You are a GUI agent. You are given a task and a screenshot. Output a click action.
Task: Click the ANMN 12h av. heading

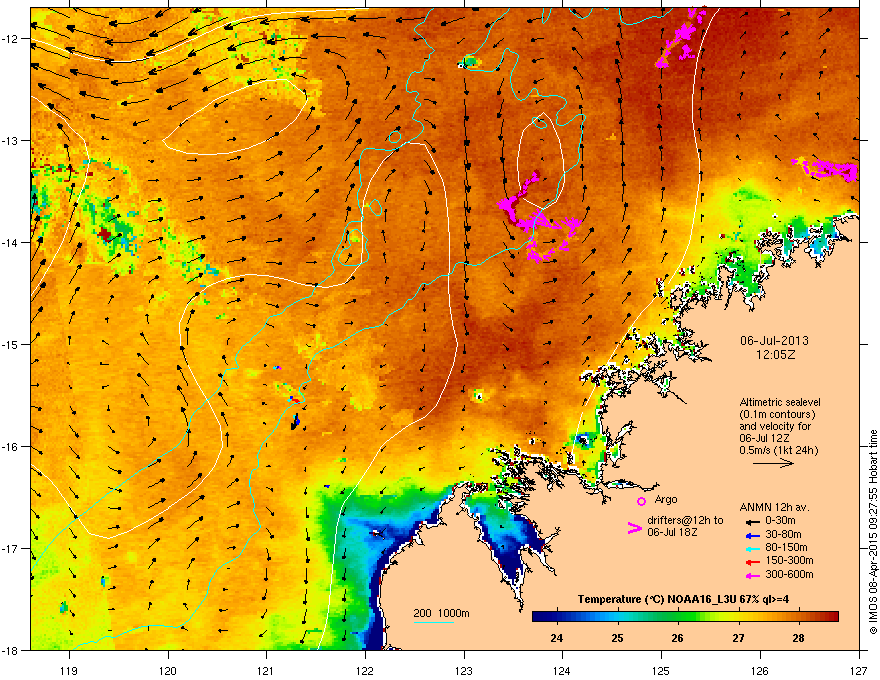(x=774, y=508)
